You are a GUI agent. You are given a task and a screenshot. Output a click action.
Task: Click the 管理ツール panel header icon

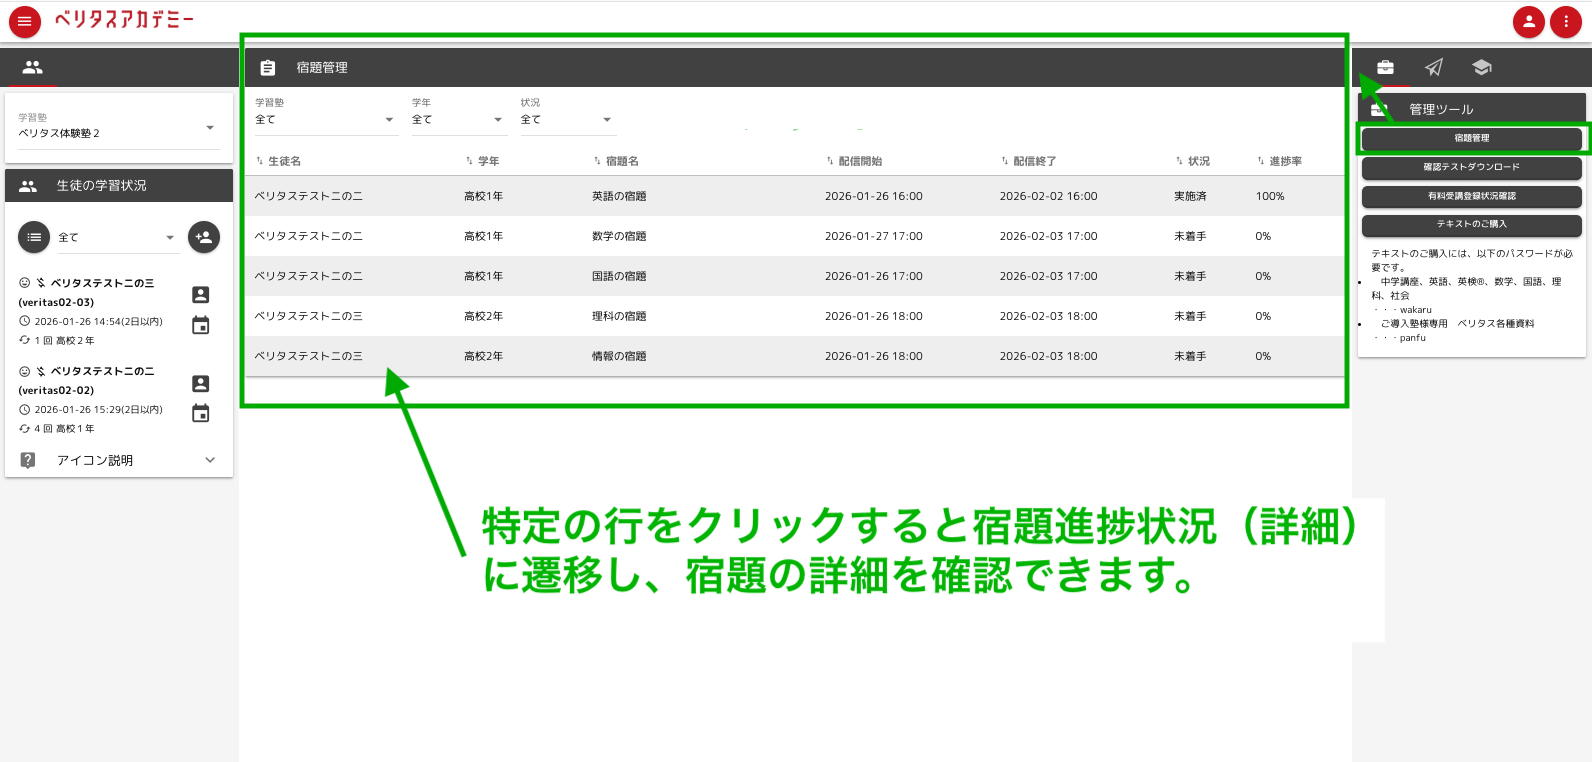tap(1379, 109)
